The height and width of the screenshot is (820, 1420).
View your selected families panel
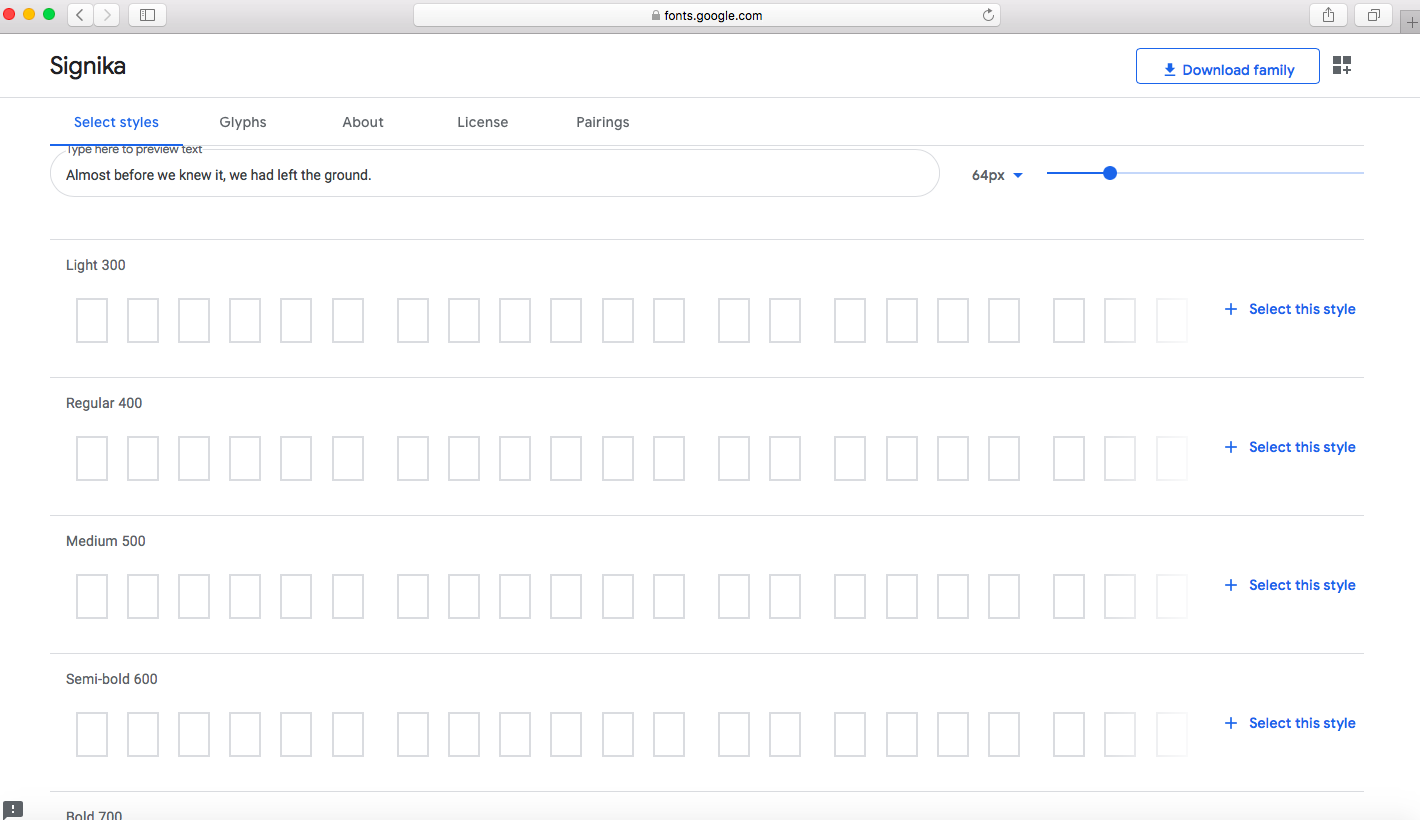tap(1342, 66)
